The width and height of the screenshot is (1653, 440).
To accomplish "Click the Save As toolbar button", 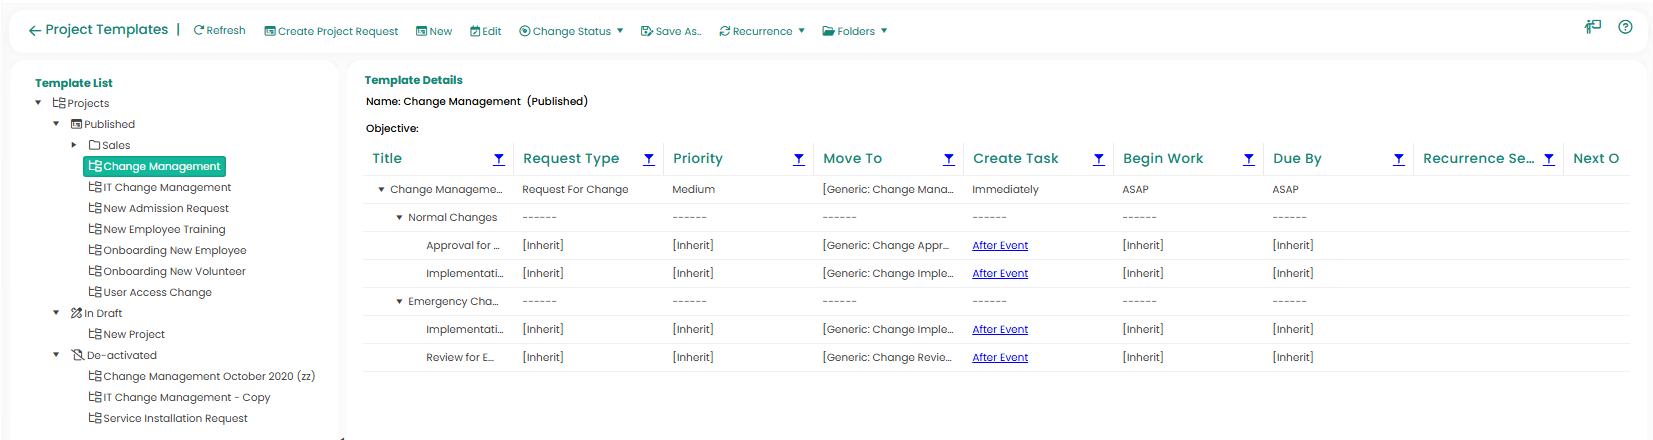I will coord(671,32).
